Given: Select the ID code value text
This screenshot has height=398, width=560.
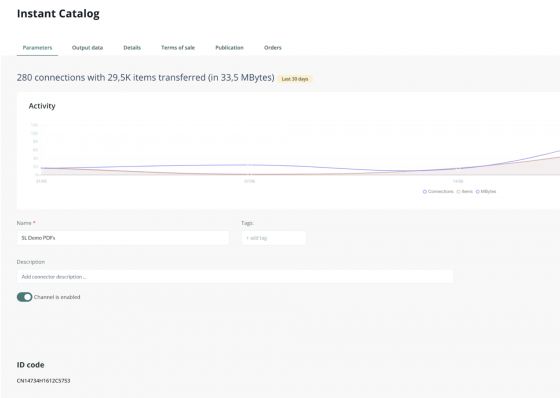Looking at the screenshot, I should tap(44, 381).
